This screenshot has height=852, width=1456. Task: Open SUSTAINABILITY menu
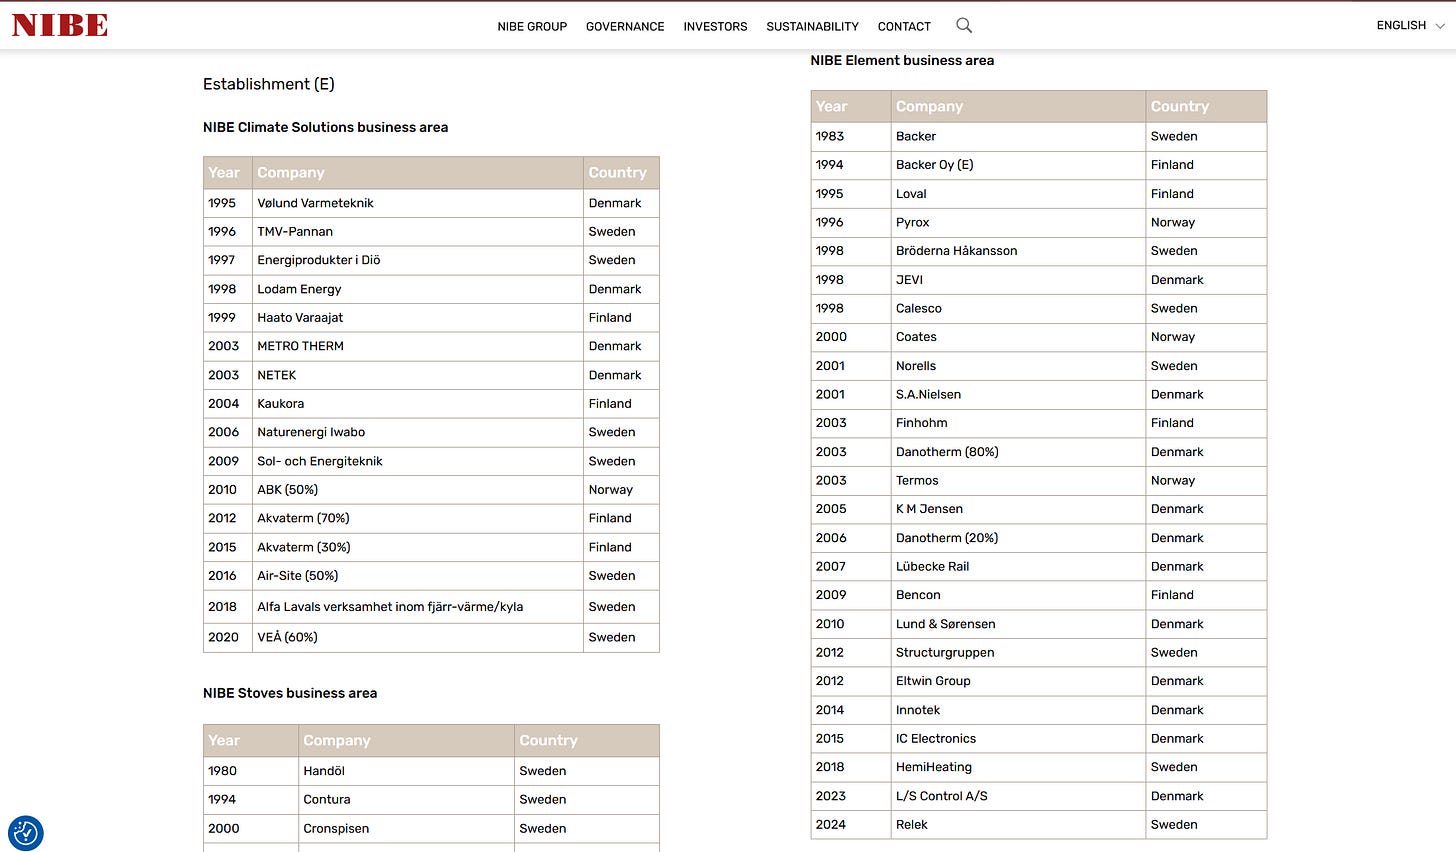pyautogui.click(x=812, y=26)
